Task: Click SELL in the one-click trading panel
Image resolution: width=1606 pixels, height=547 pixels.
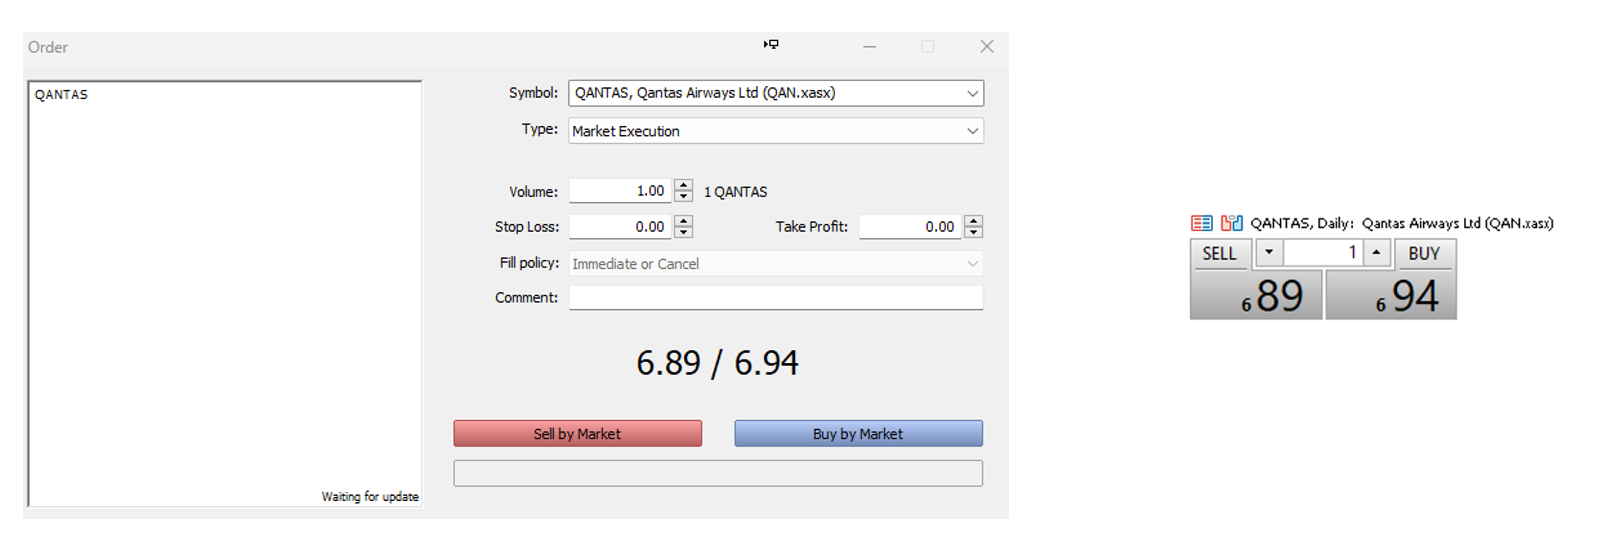Action: coord(1219,254)
